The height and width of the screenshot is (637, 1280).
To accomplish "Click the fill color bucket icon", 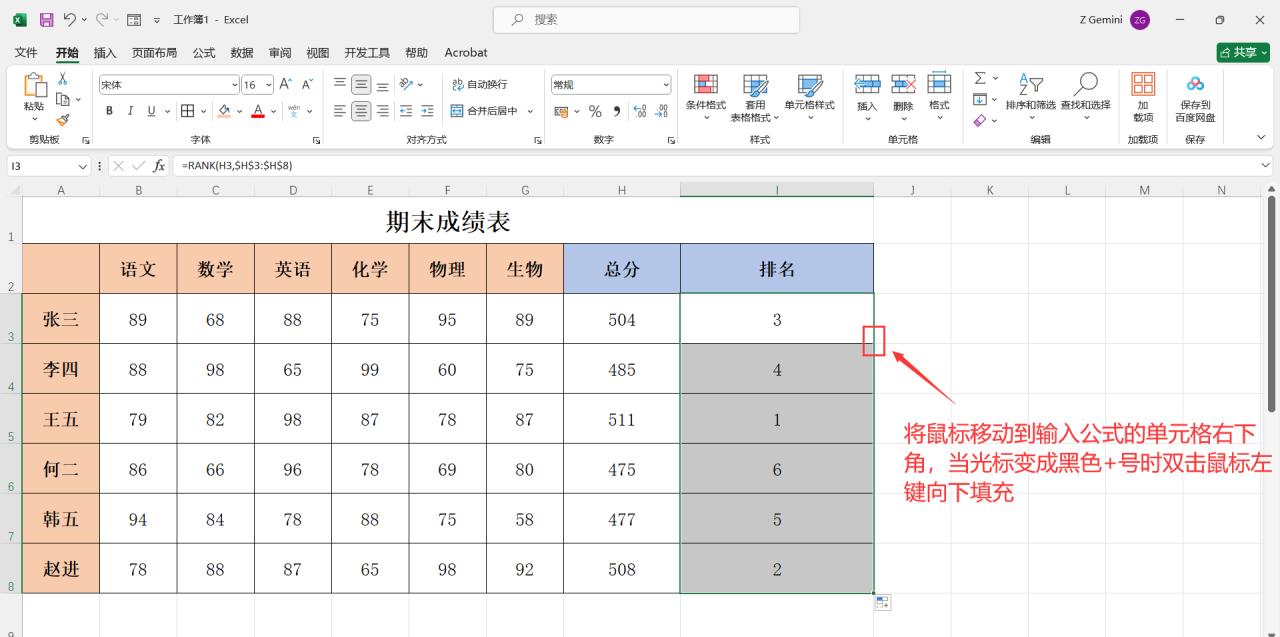I will 224,111.
